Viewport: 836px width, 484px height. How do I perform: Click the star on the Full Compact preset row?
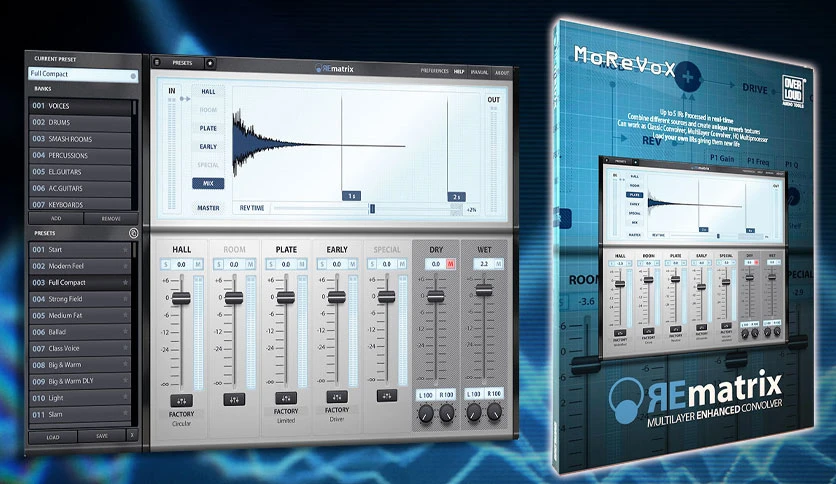click(126, 283)
